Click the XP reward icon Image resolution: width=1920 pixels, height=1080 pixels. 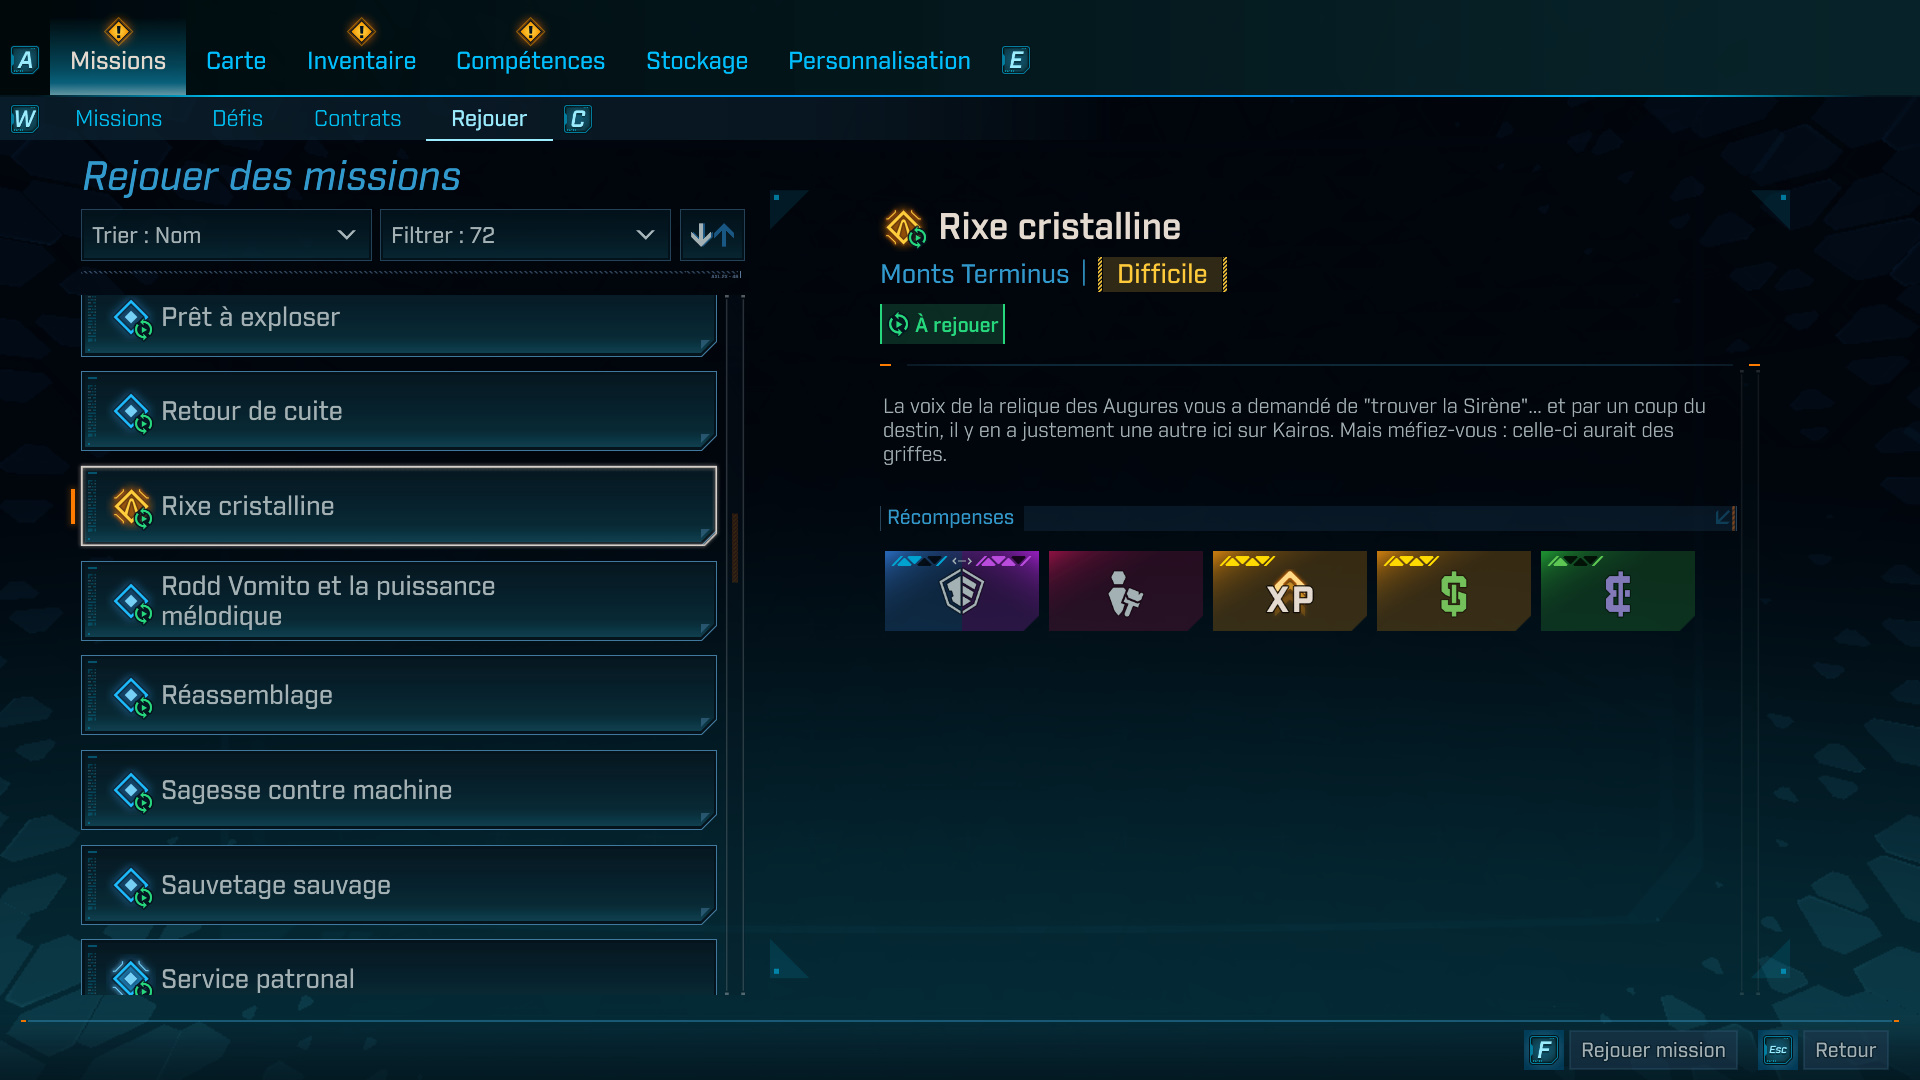(x=1289, y=591)
